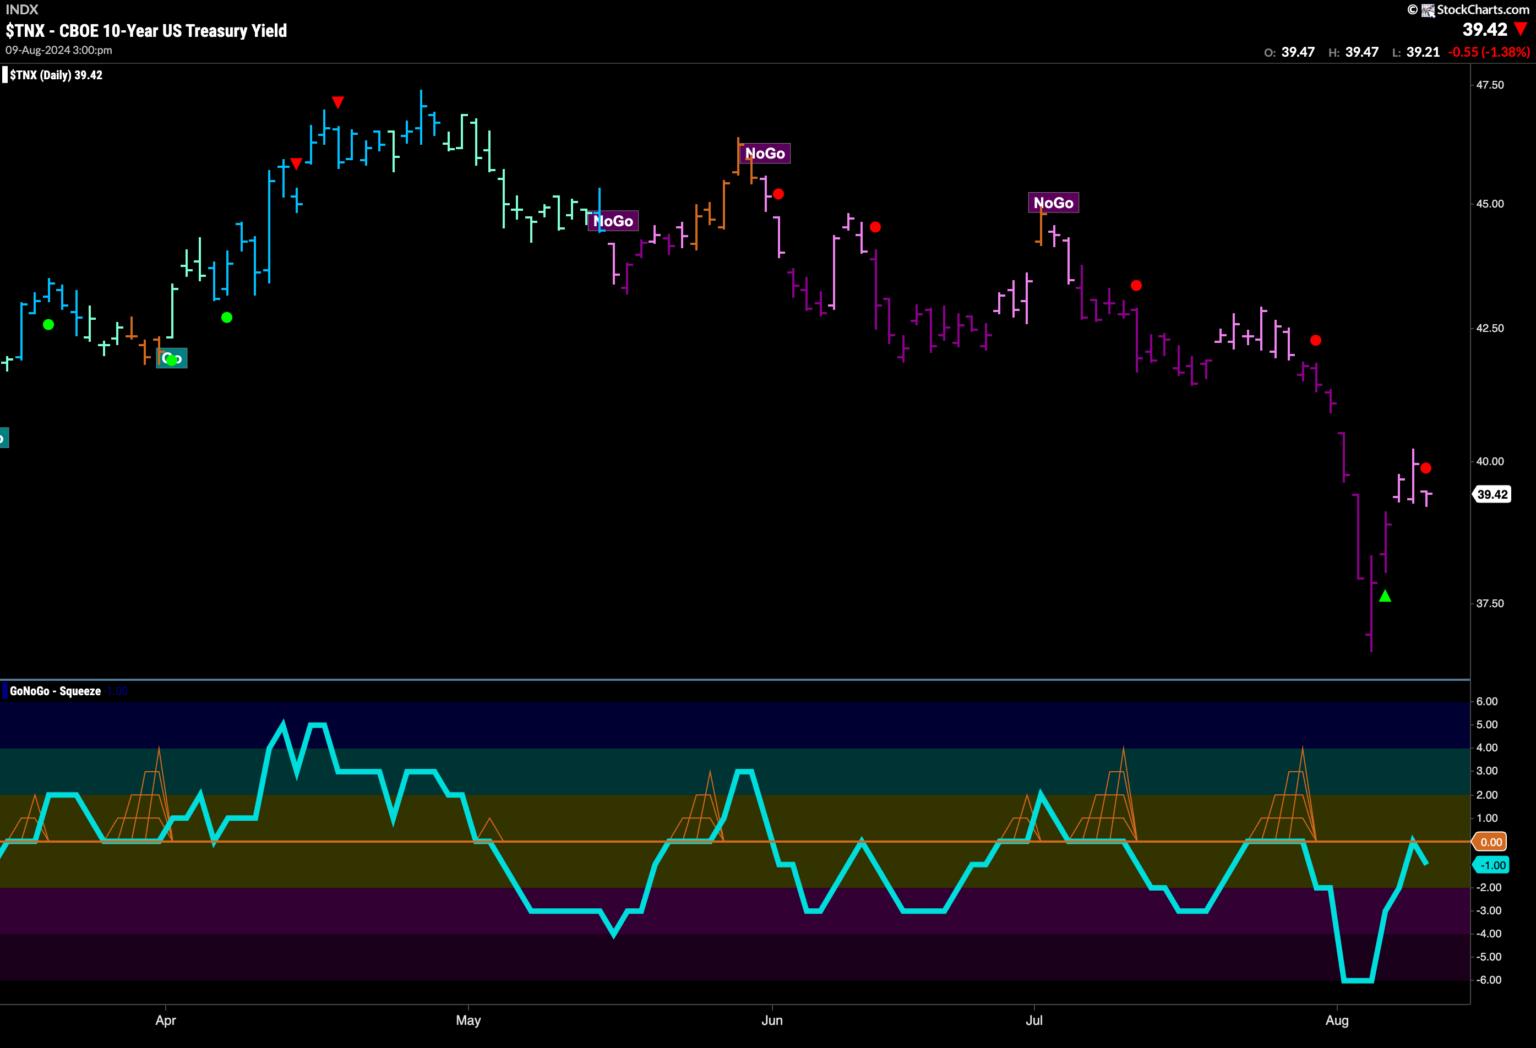Select the red dot near early June bars
The image size is (1536, 1048).
[x=778, y=194]
